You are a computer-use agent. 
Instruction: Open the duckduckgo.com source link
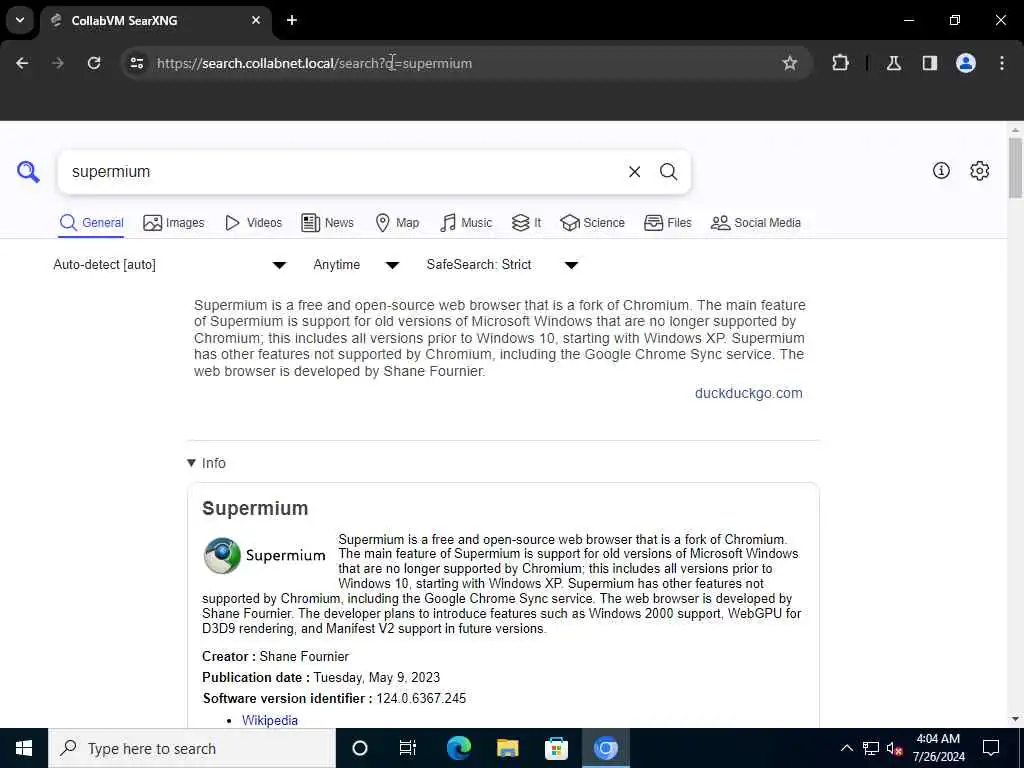pos(748,393)
